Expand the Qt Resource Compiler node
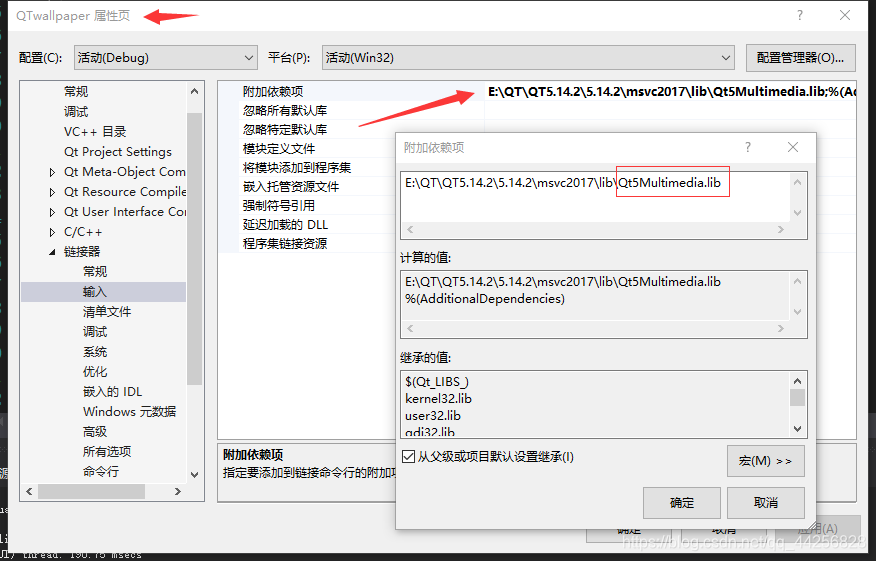Image resolution: width=876 pixels, height=561 pixels. coord(52,192)
